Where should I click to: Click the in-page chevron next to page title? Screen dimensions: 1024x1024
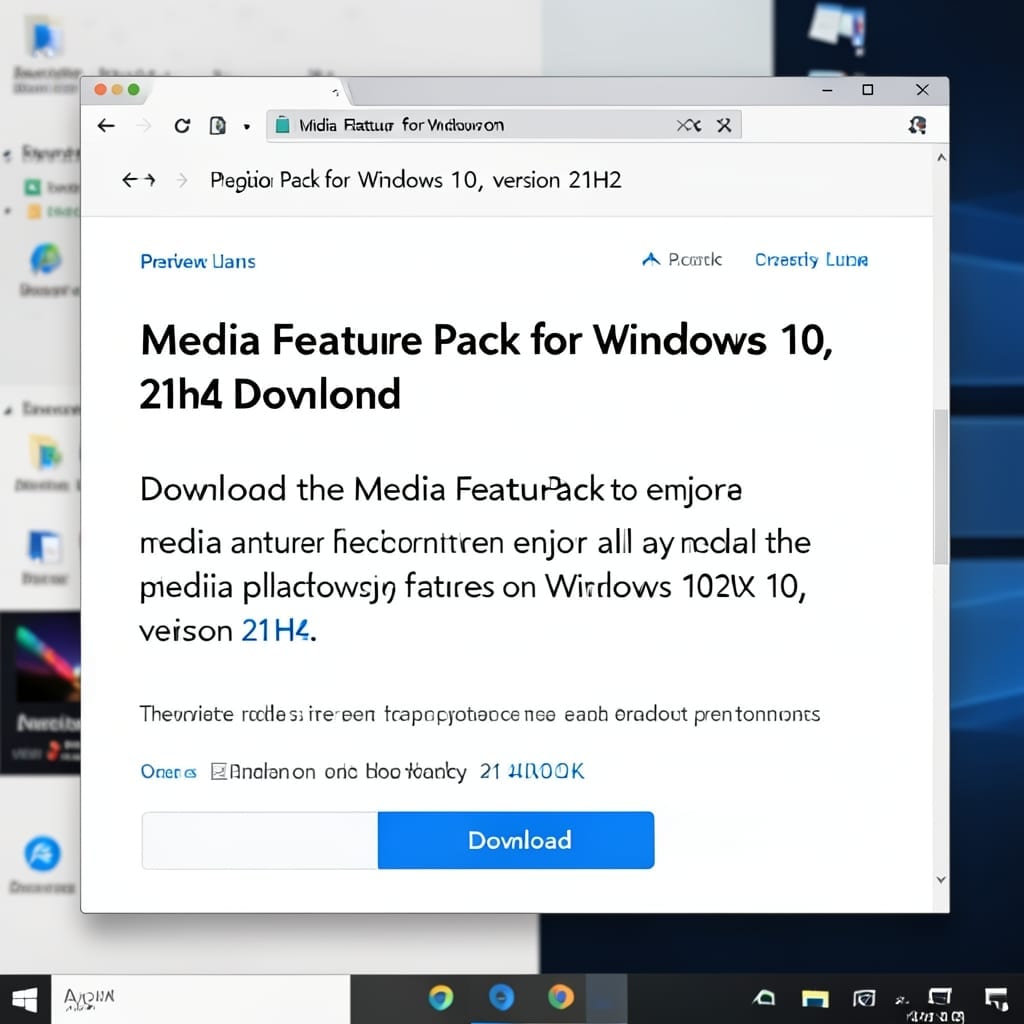[182, 180]
